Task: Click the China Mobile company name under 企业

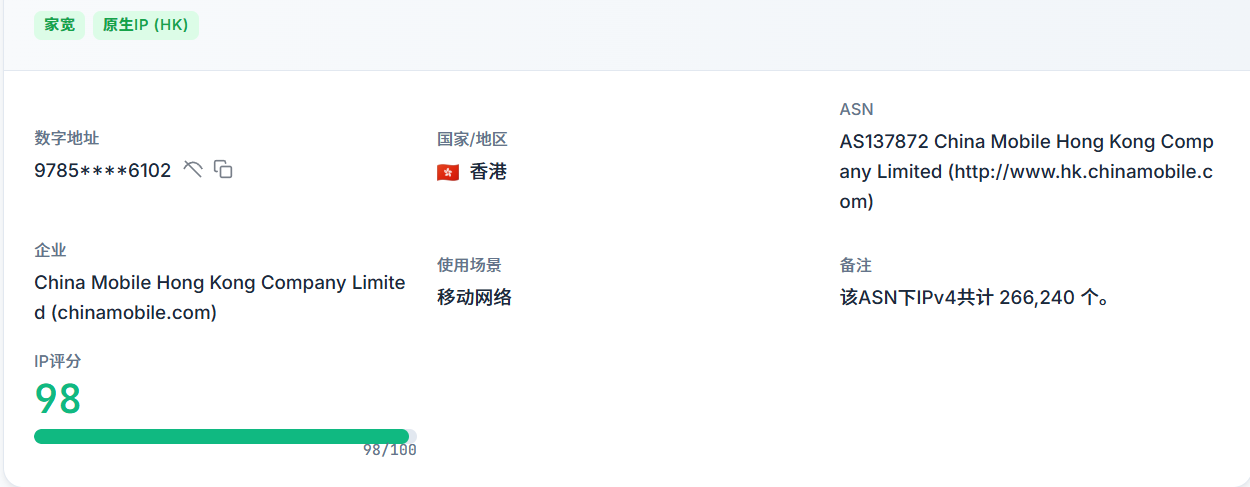Action: 220,297
